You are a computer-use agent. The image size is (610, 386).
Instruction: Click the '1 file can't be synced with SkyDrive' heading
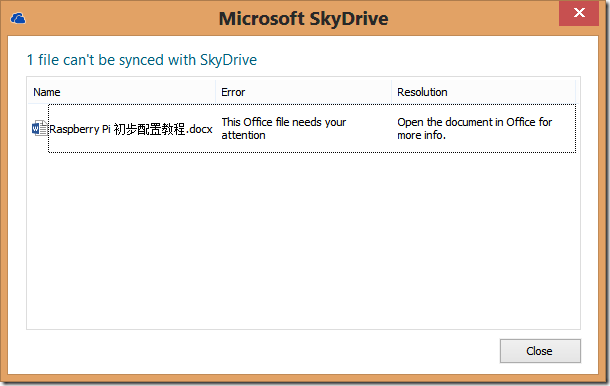(x=142, y=60)
